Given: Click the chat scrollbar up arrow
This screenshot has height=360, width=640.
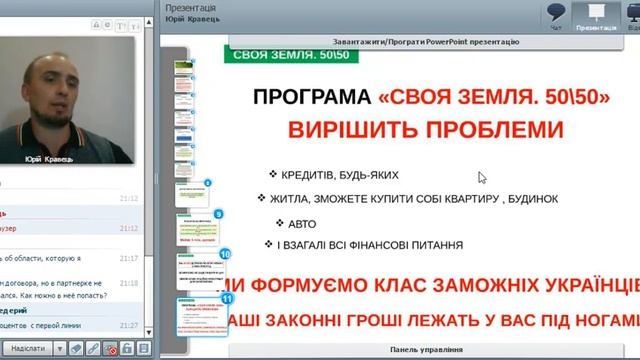Looking at the screenshot, I should [149, 22].
